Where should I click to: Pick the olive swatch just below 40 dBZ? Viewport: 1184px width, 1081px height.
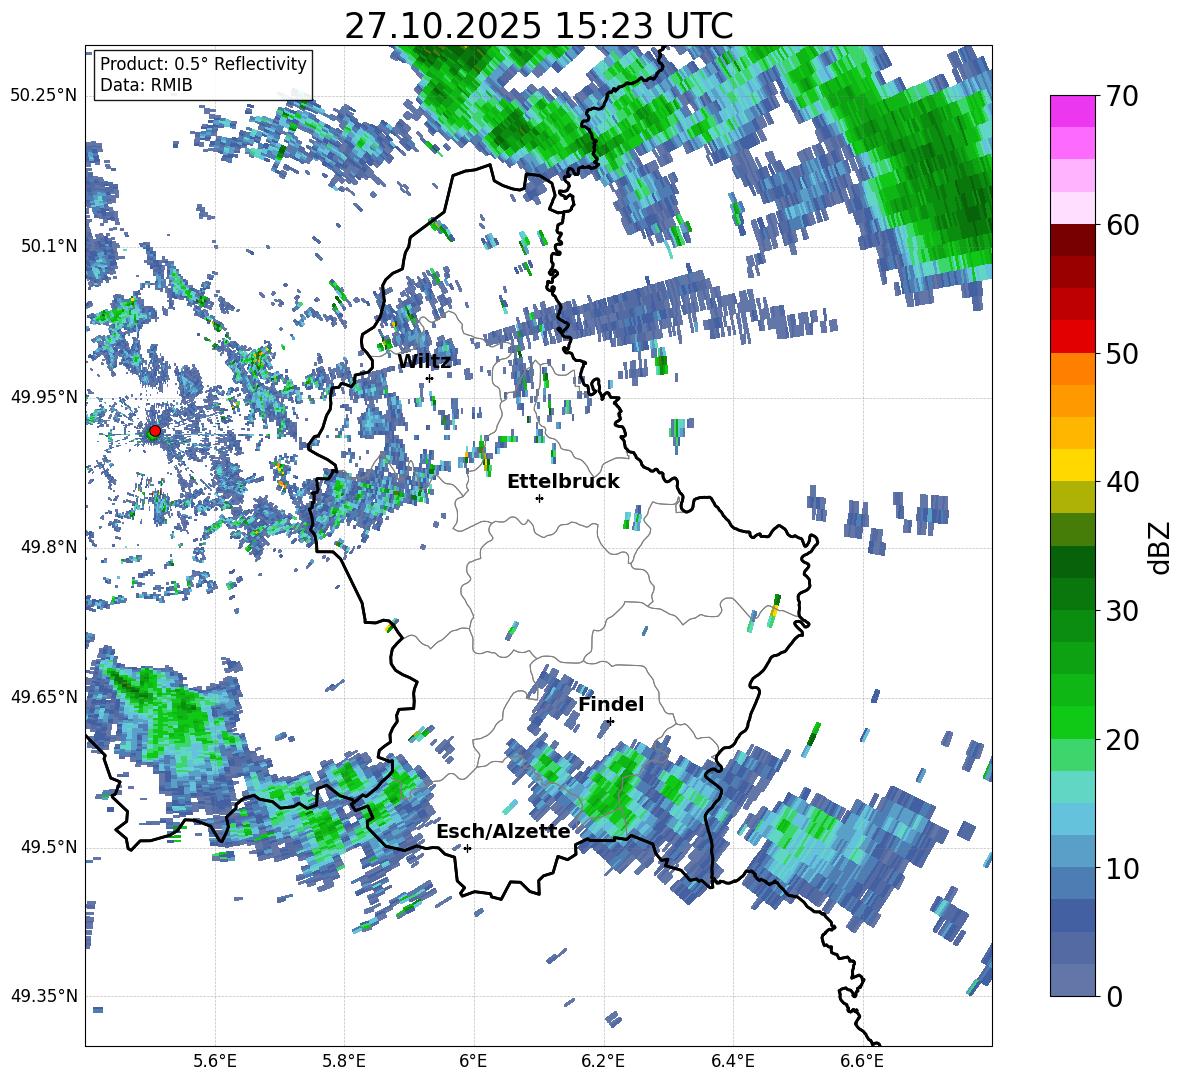(x=1073, y=497)
